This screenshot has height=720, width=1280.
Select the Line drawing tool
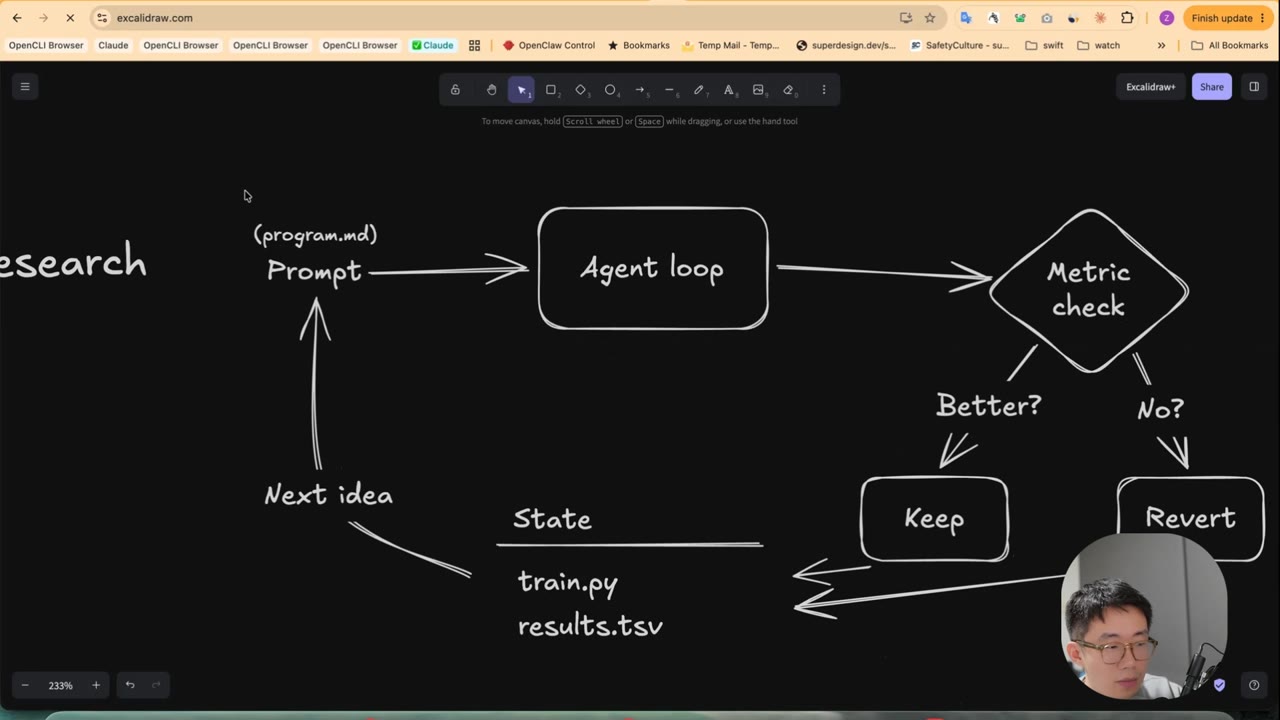[x=669, y=90]
